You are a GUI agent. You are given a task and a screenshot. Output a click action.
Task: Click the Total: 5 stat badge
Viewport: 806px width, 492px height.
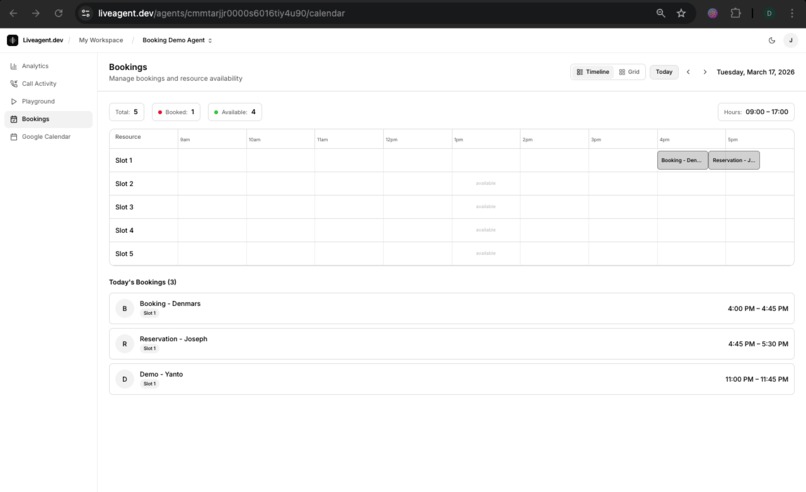(126, 112)
